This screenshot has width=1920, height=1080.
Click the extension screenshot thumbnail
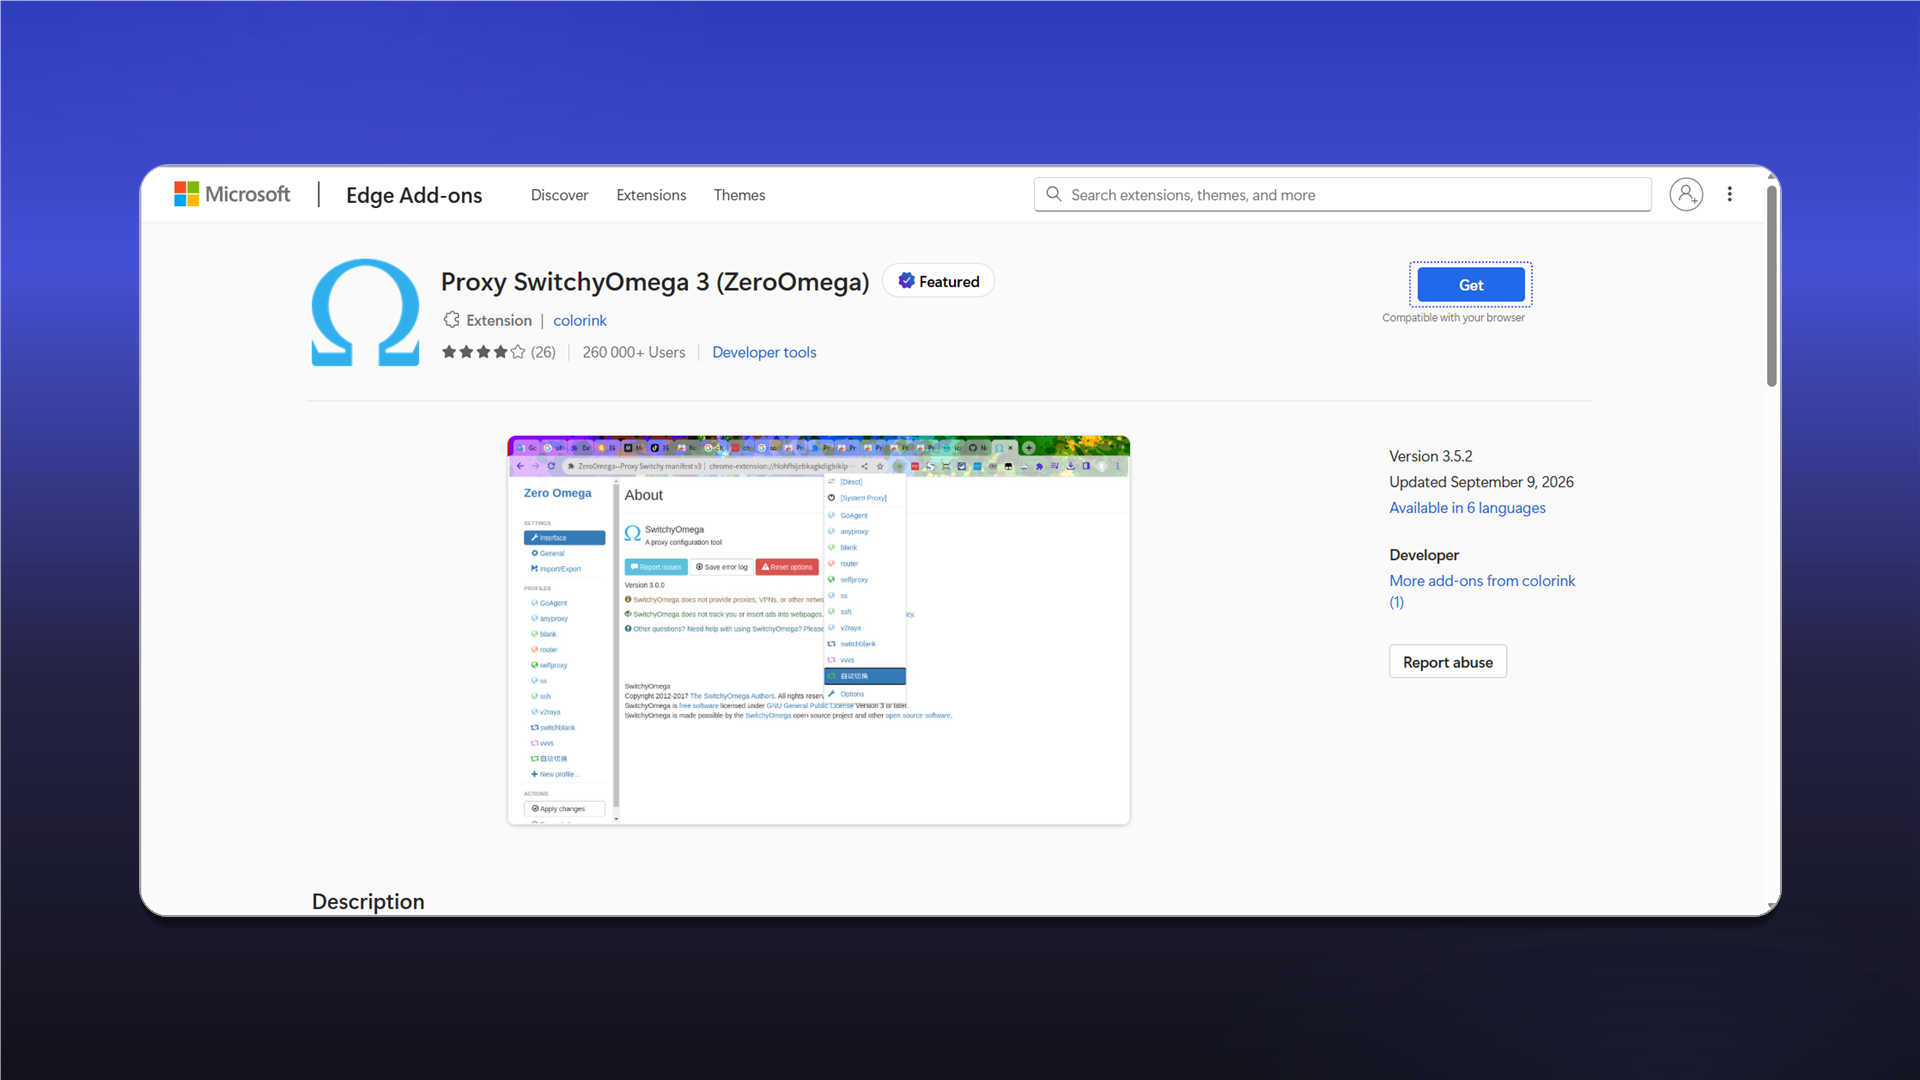point(819,630)
